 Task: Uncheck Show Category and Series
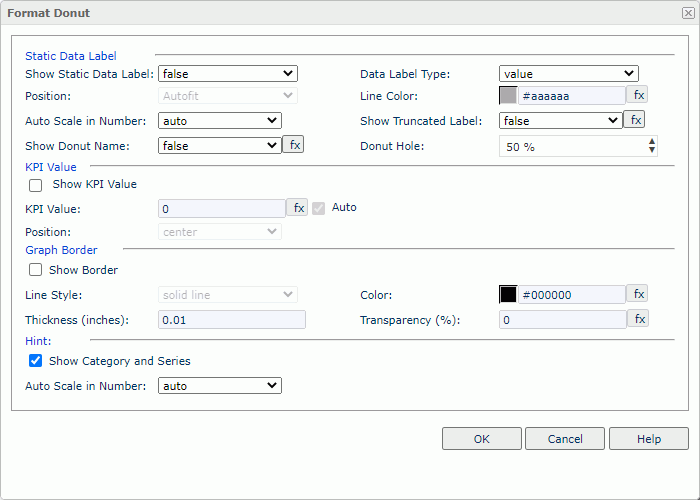[36, 361]
